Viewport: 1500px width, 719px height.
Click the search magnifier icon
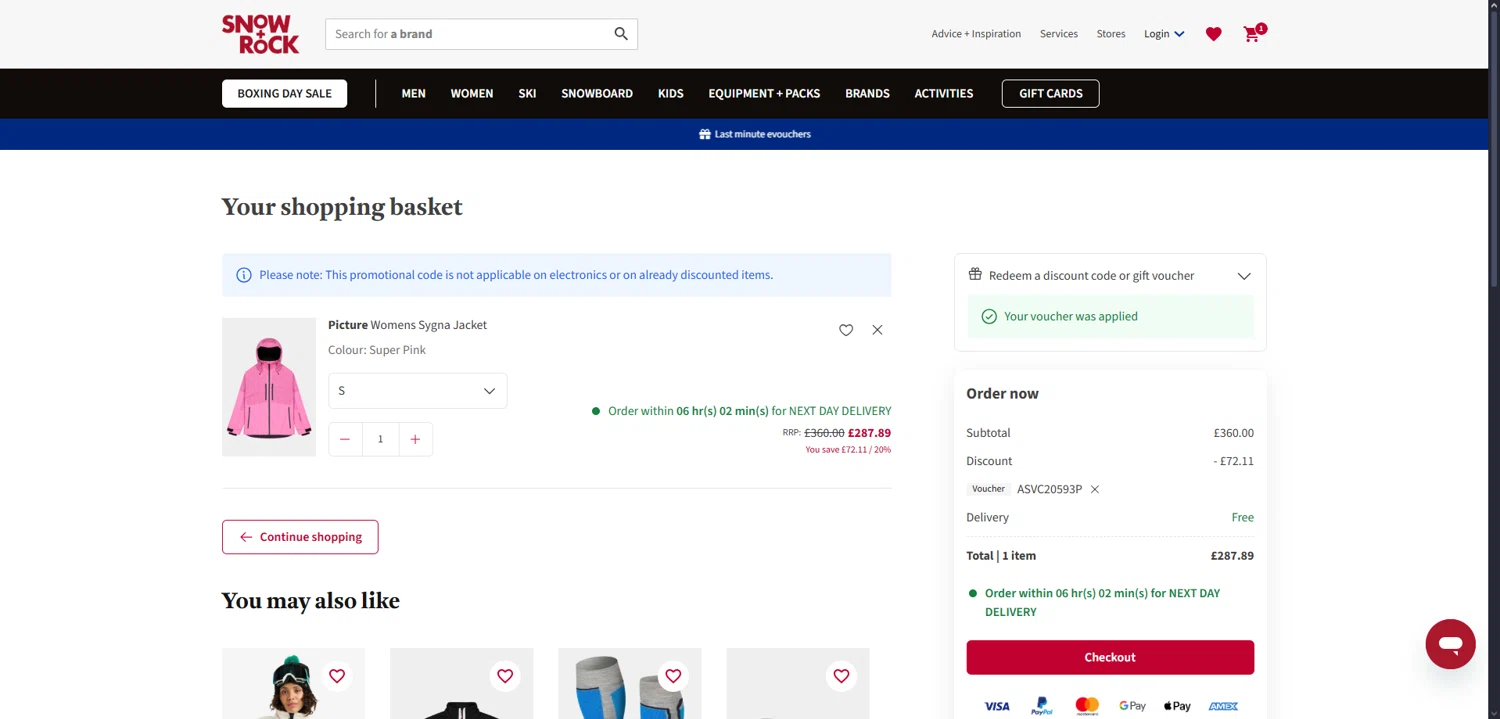point(621,34)
